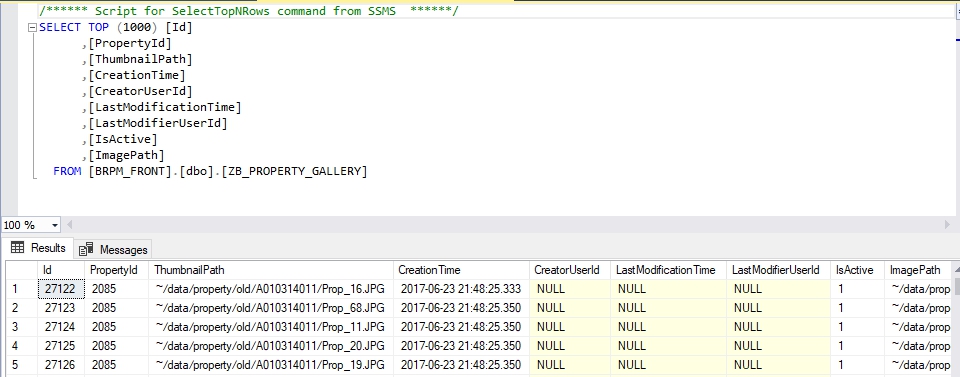
Task: Open the 100 % zoom dropdown
Action: [54, 225]
